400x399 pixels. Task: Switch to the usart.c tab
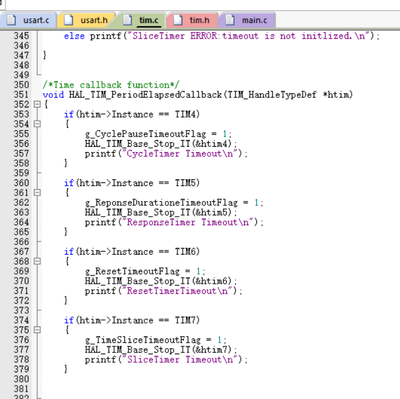tap(28, 20)
